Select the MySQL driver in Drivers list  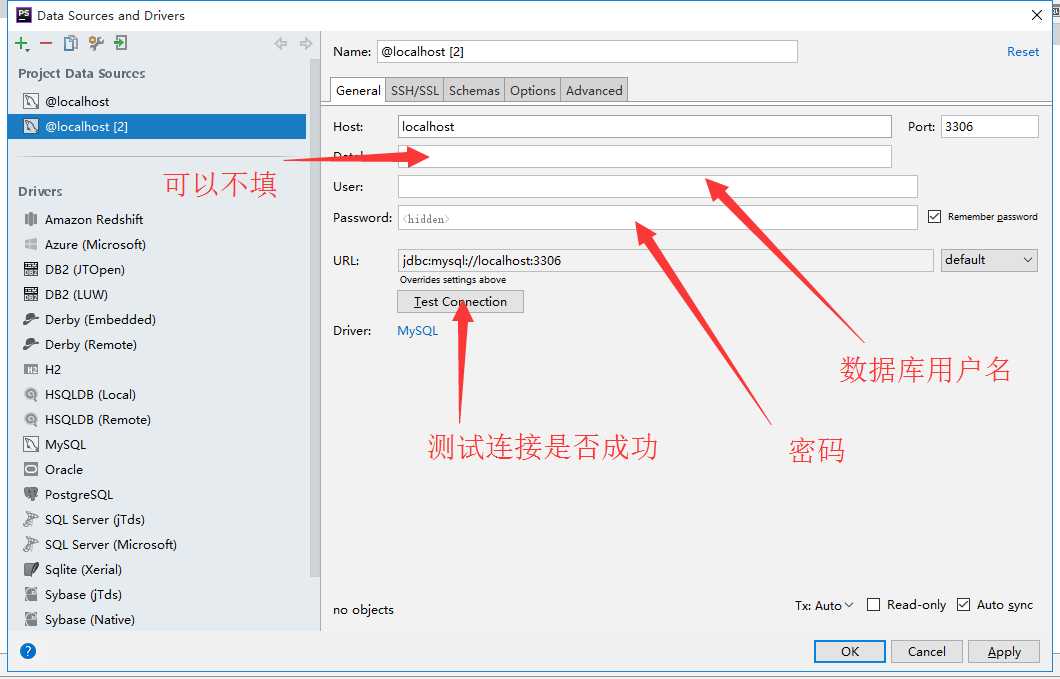point(65,444)
